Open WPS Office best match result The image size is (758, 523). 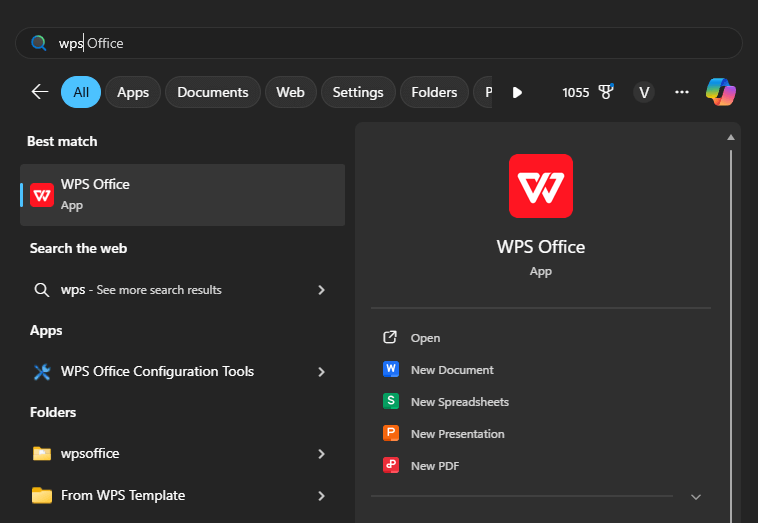[x=182, y=195]
